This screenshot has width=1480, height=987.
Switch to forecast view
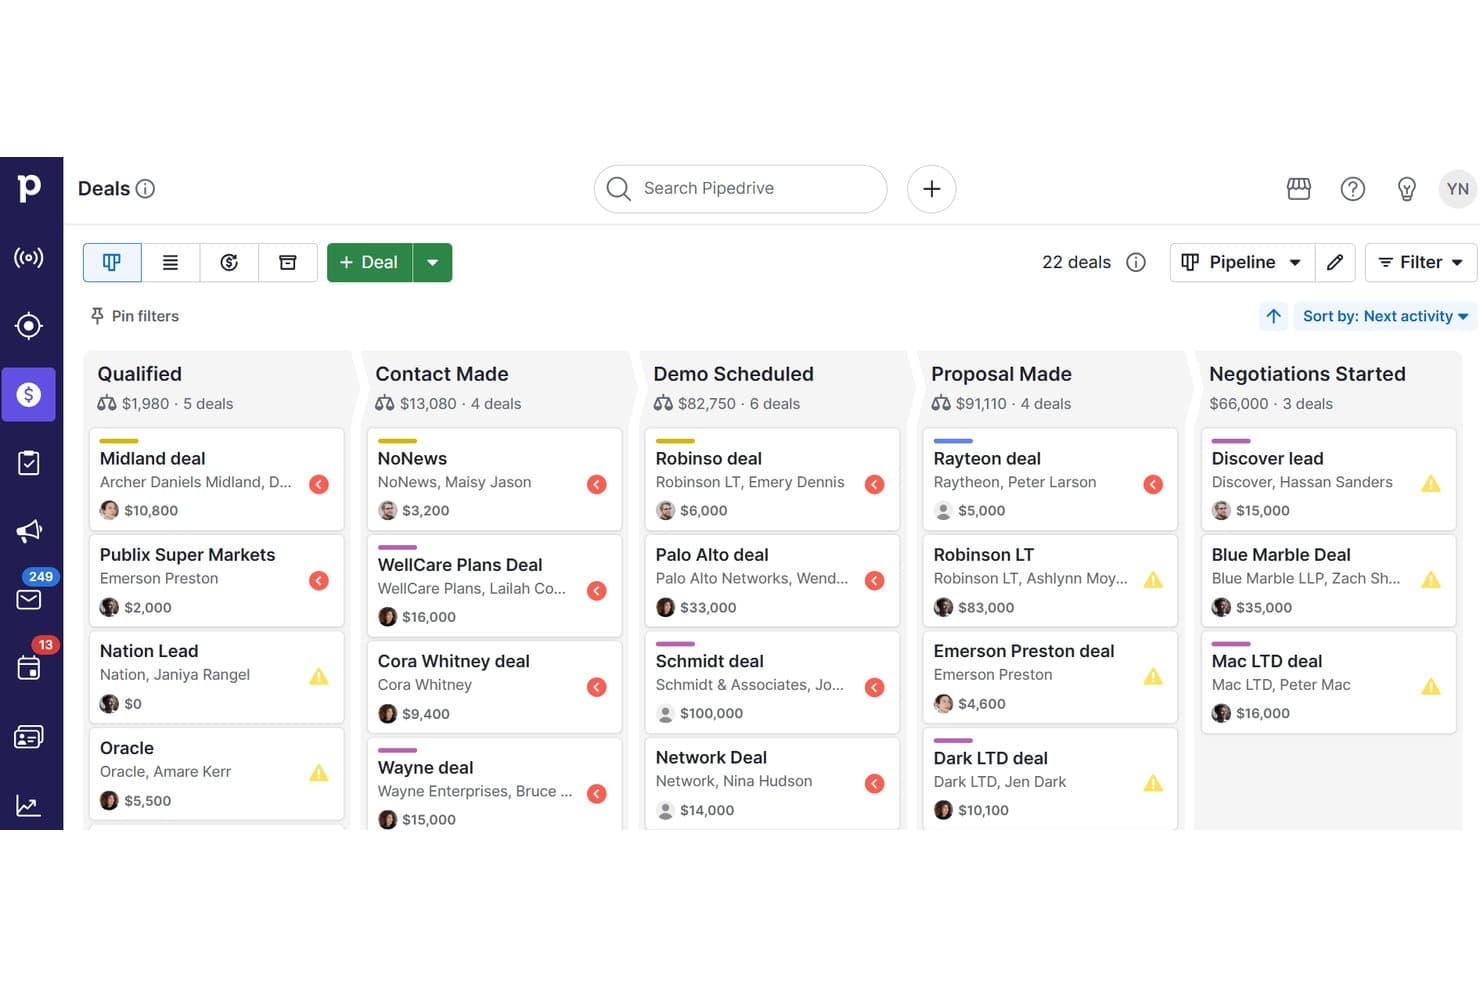pyautogui.click(x=229, y=262)
